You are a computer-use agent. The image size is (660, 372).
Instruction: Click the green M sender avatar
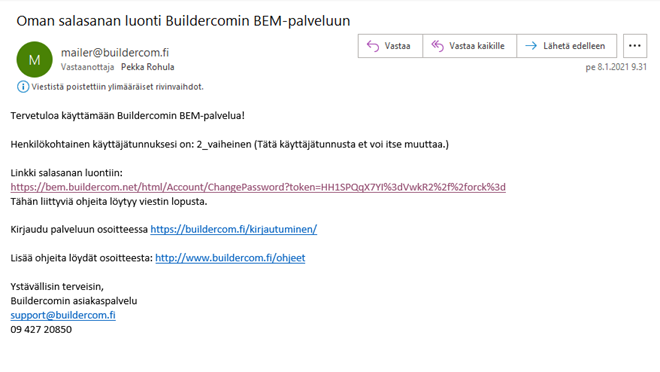point(35,59)
